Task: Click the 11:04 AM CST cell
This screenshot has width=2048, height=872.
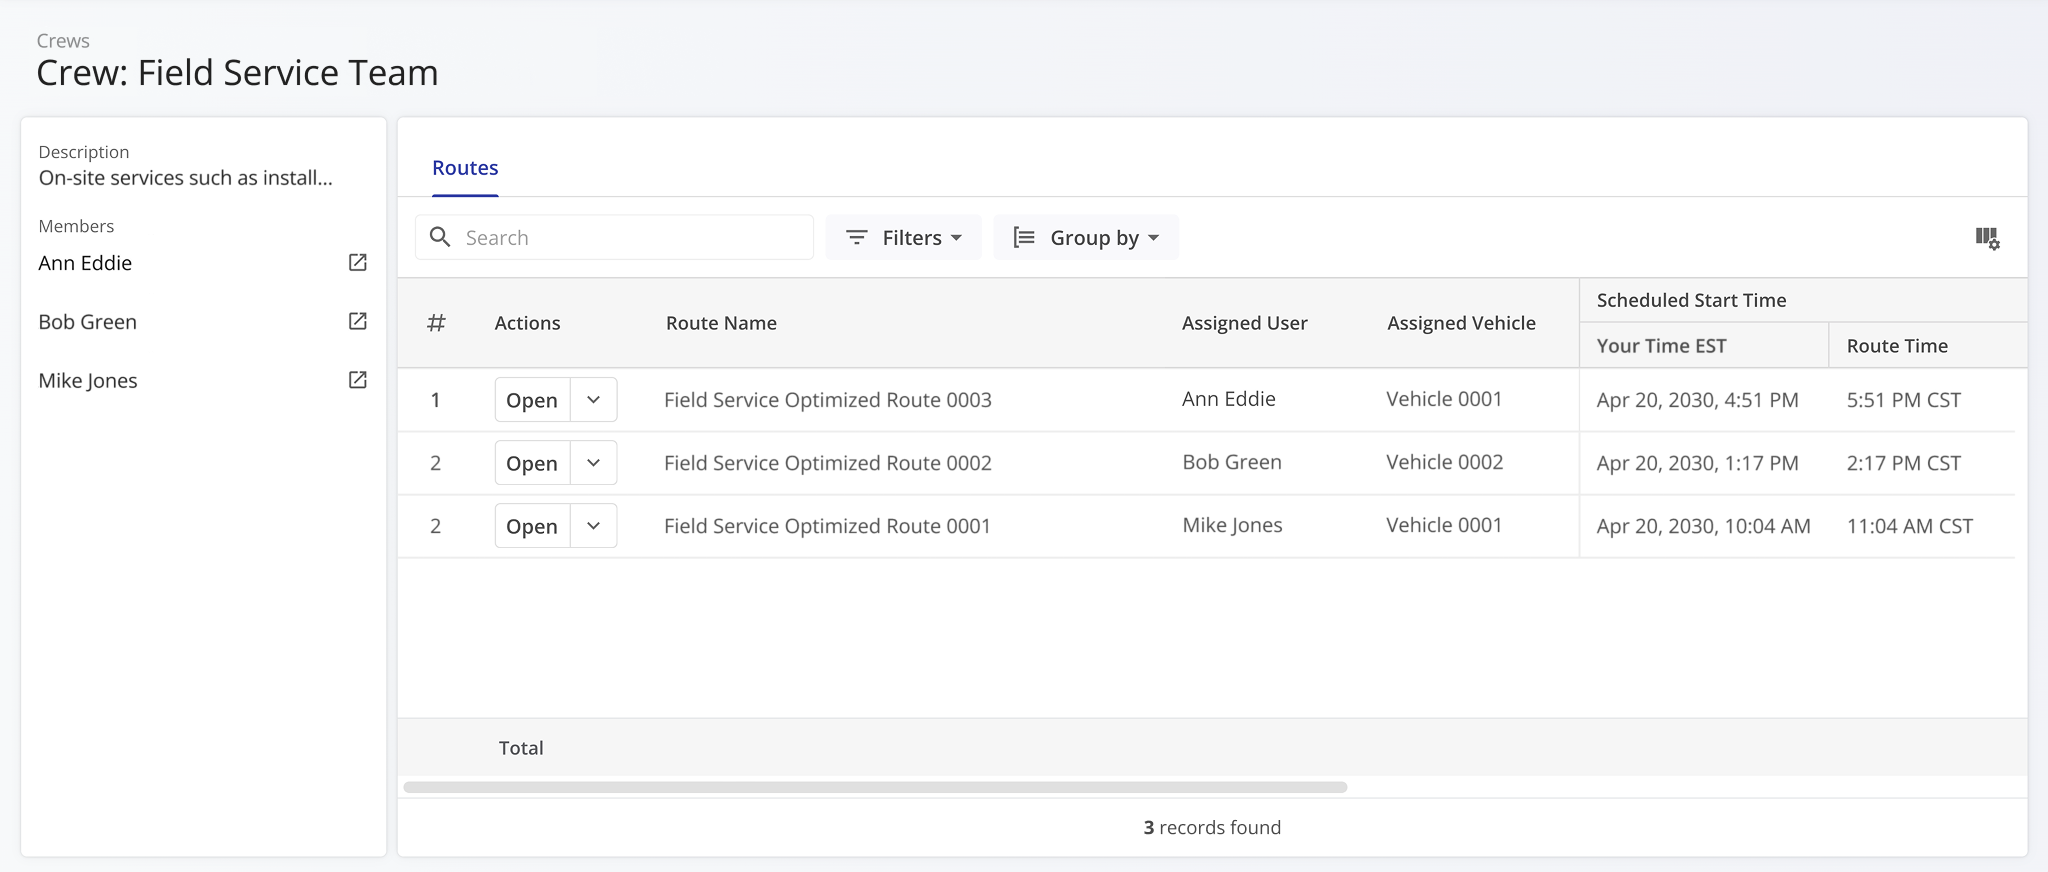Action: coord(1910,526)
